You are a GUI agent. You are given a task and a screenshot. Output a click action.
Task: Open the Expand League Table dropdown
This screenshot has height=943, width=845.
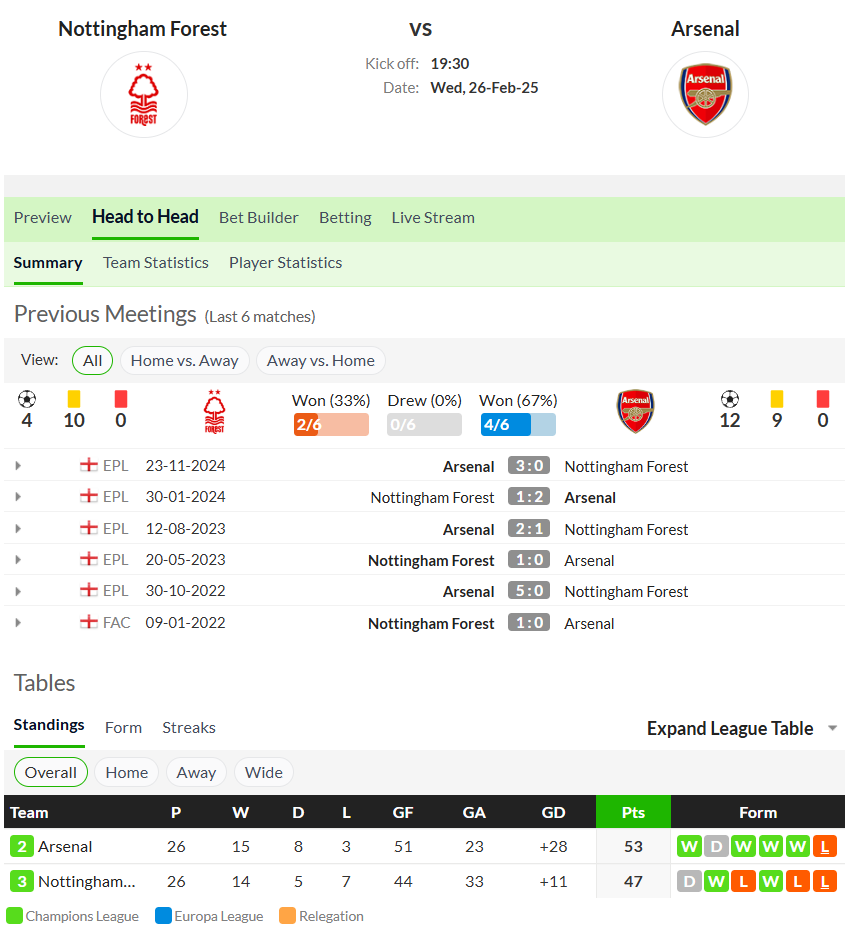[742, 728]
